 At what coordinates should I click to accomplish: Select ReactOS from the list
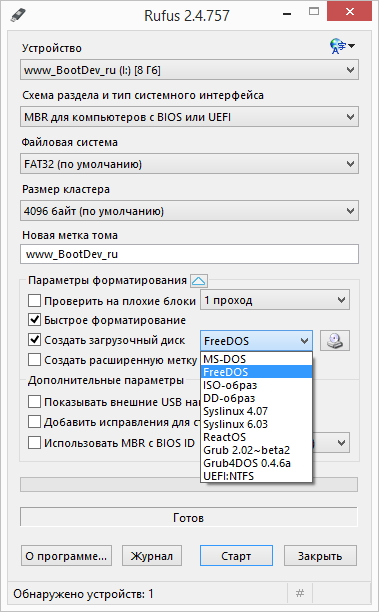tap(256, 437)
